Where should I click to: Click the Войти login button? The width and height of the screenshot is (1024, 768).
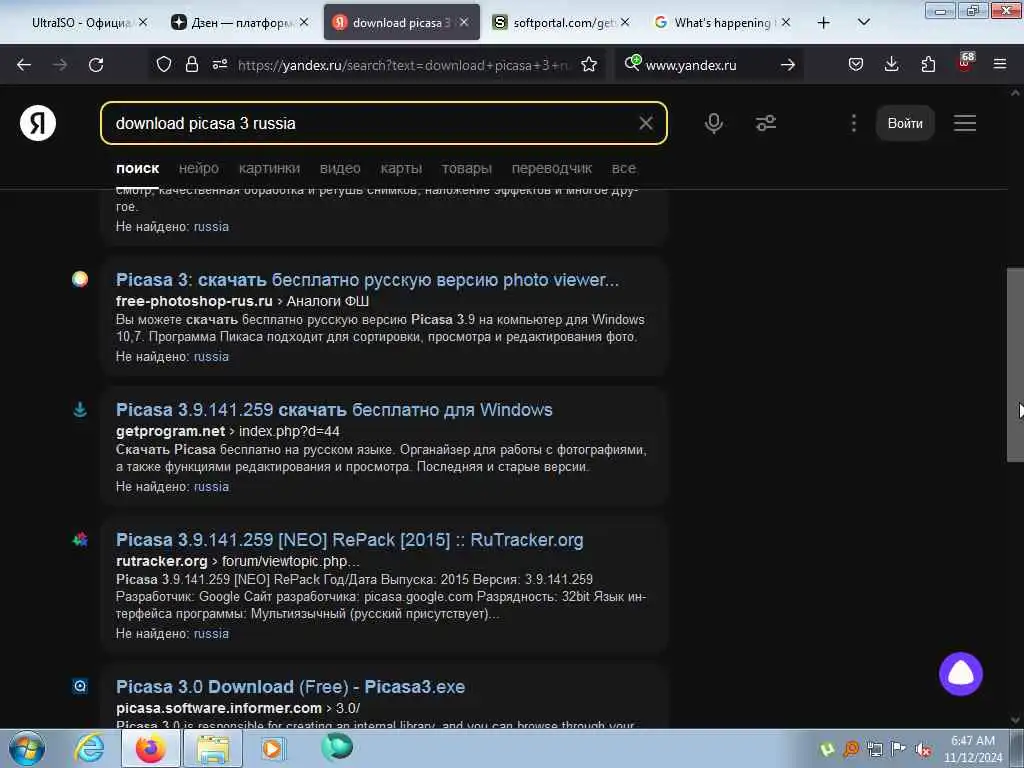pos(905,123)
